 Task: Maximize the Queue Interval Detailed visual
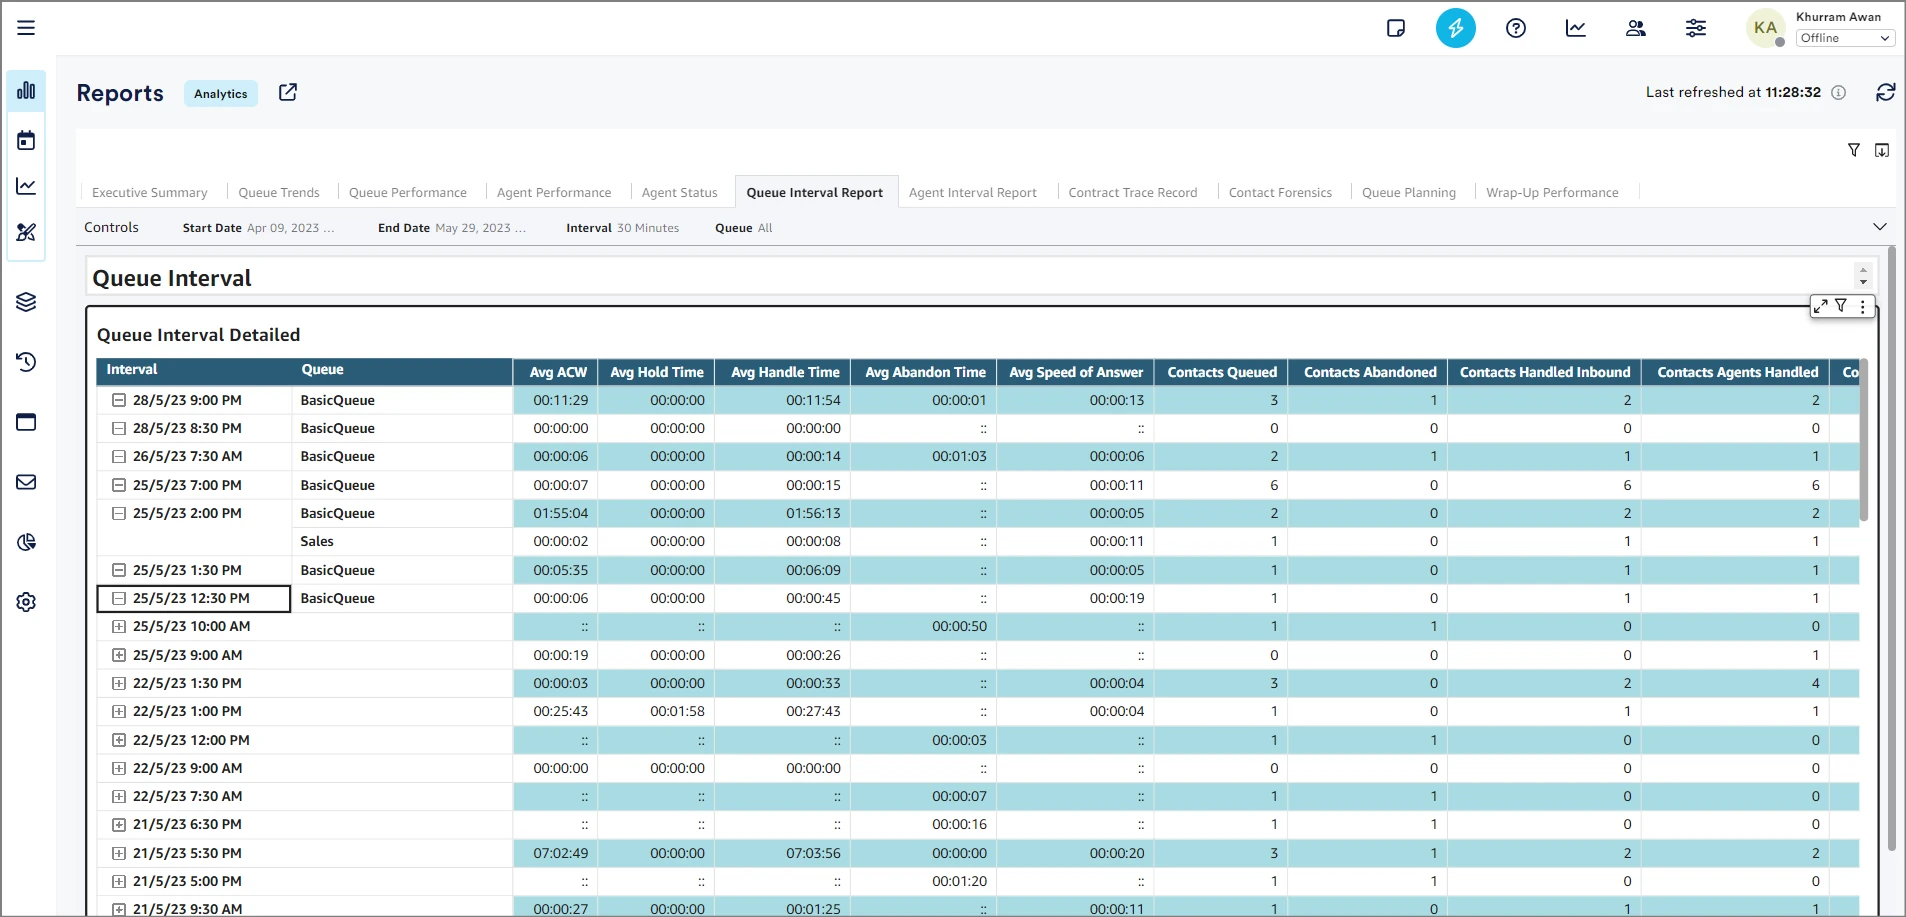(1820, 306)
